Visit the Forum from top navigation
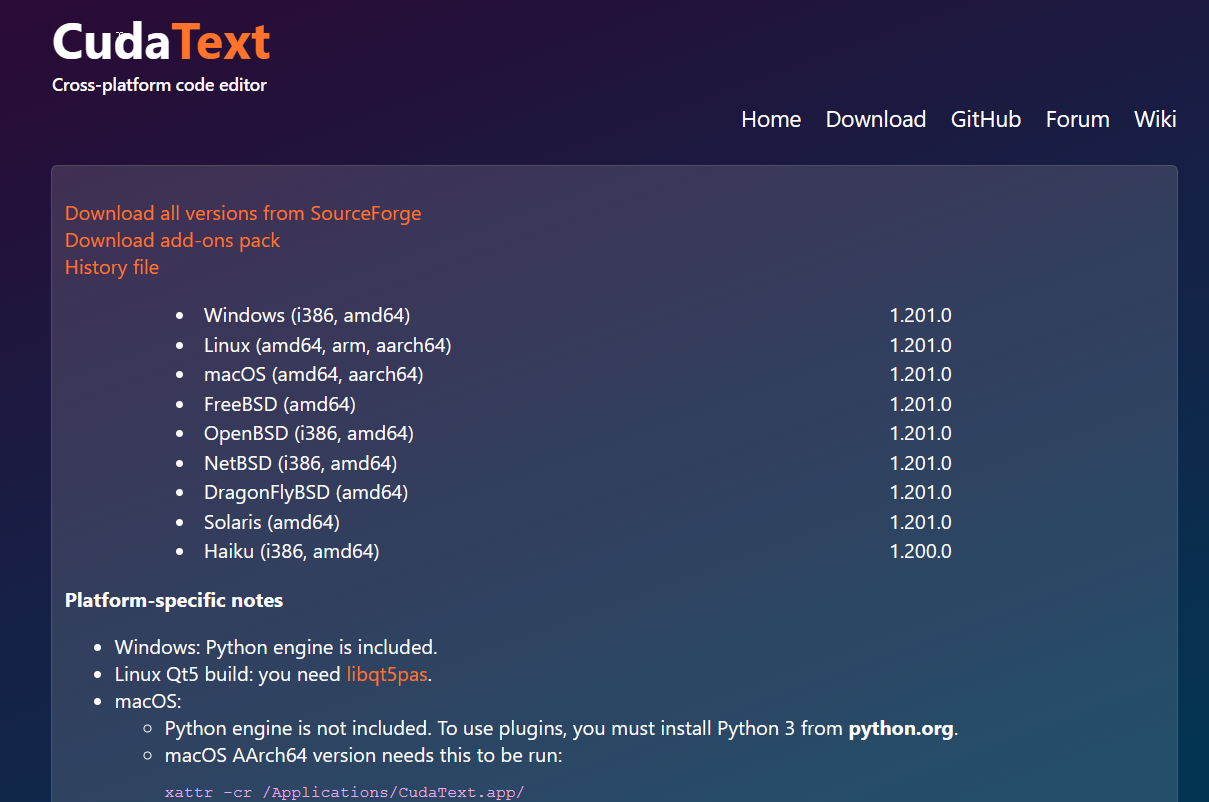 pos(1077,119)
